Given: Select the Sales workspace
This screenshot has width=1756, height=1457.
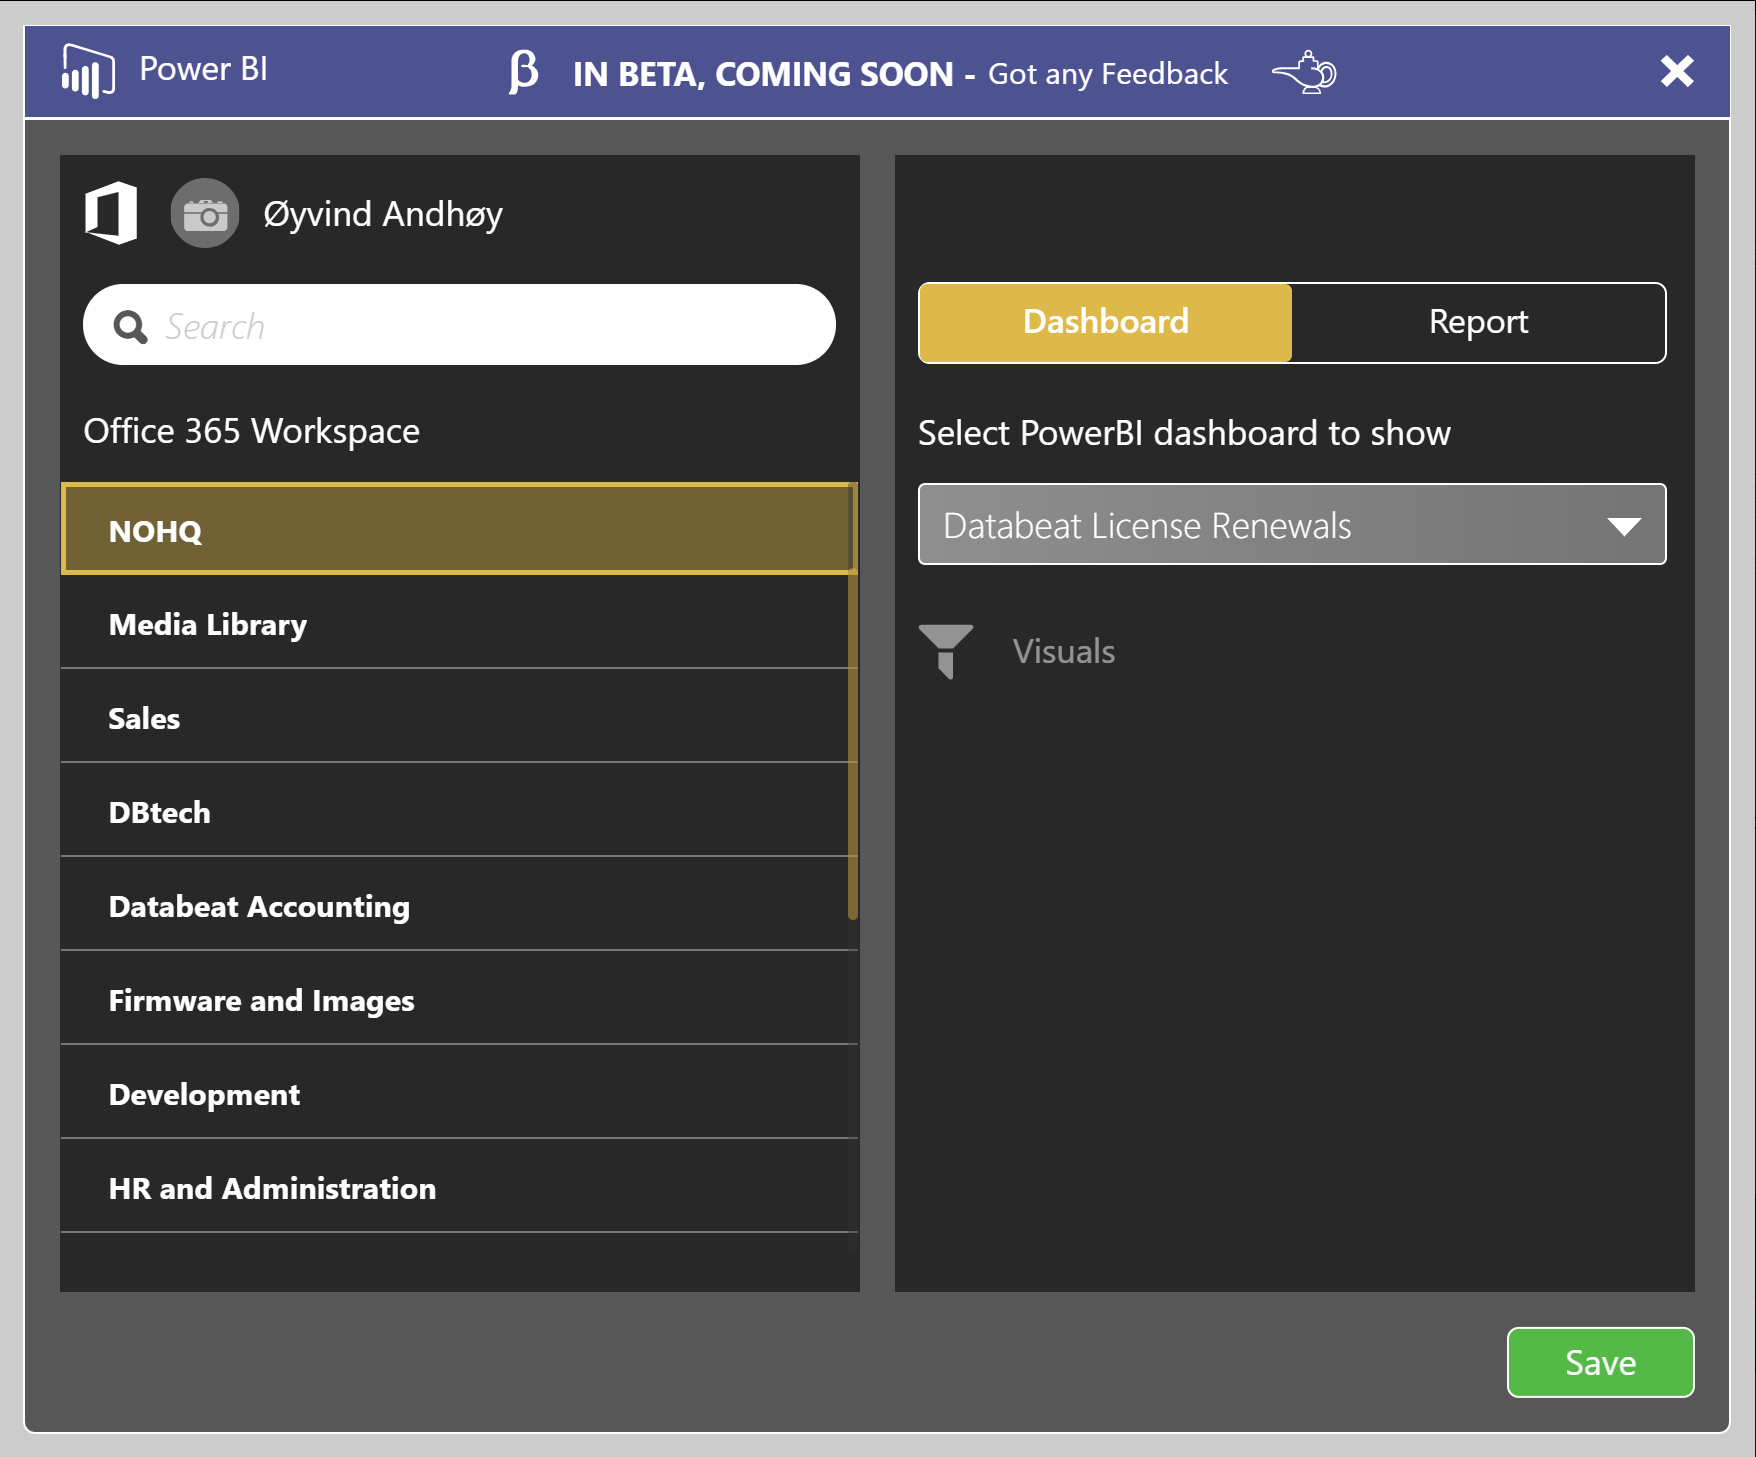Looking at the screenshot, I should [459, 718].
